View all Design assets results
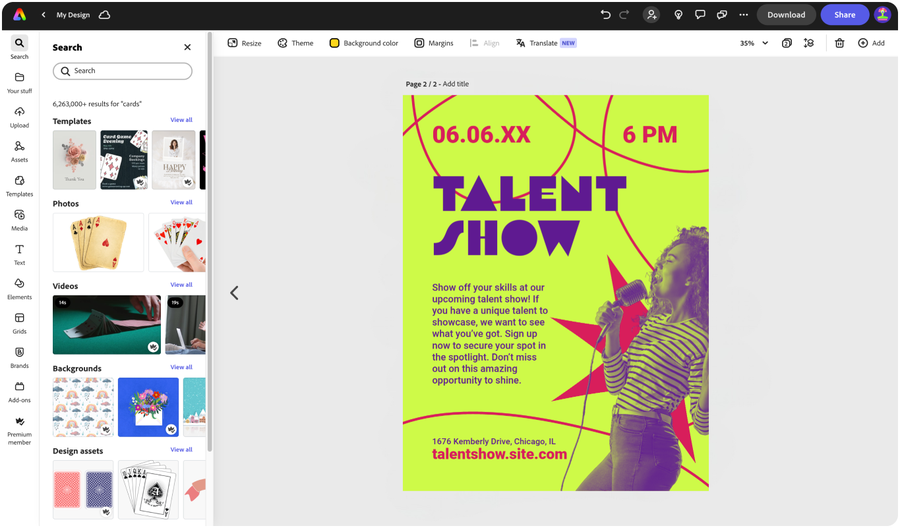 181,450
